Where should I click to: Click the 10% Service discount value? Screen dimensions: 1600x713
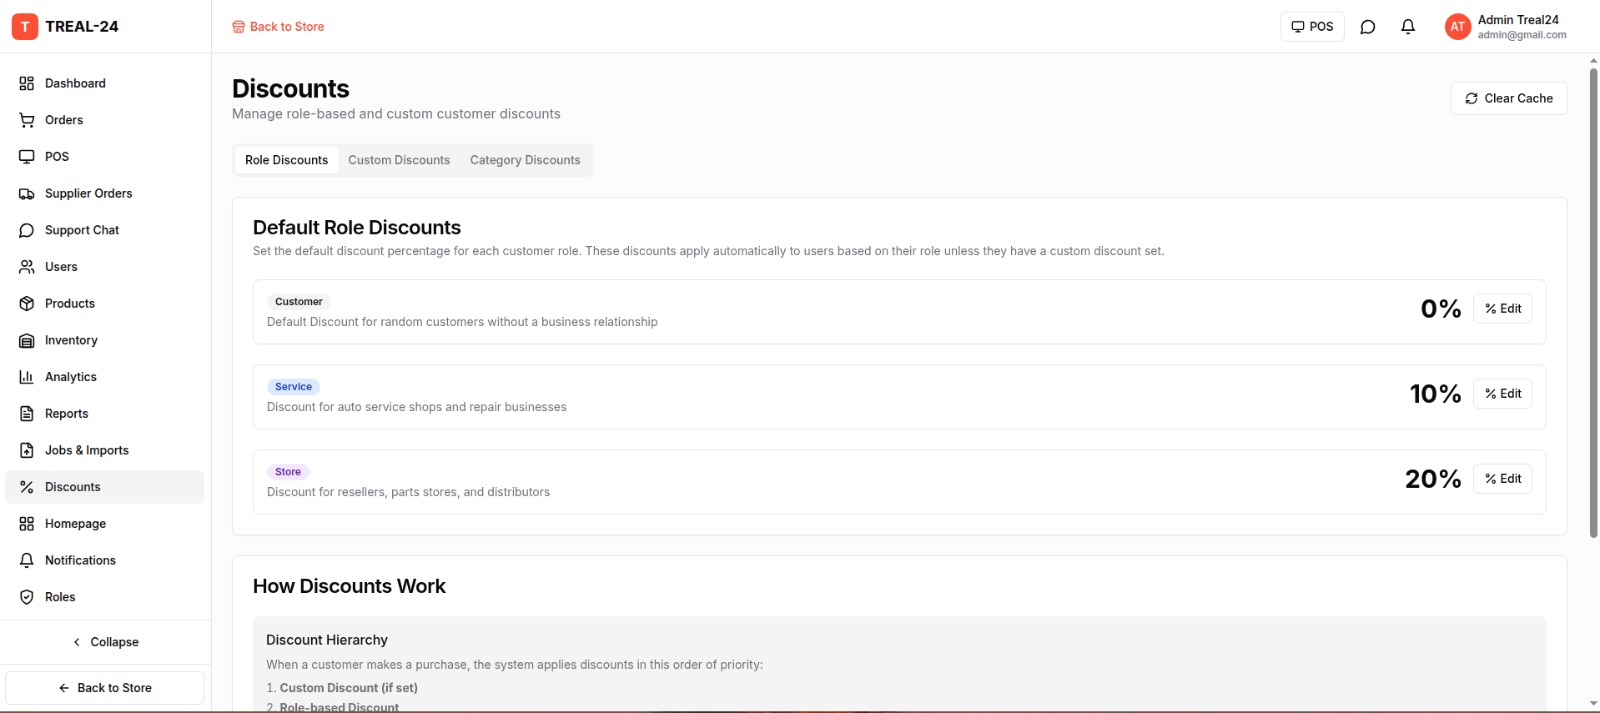(1436, 394)
